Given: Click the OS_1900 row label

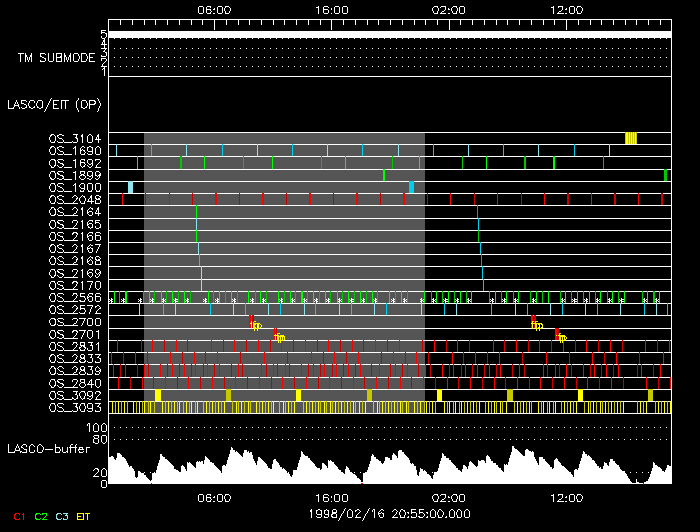Looking at the screenshot, I should (x=75, y=187).
